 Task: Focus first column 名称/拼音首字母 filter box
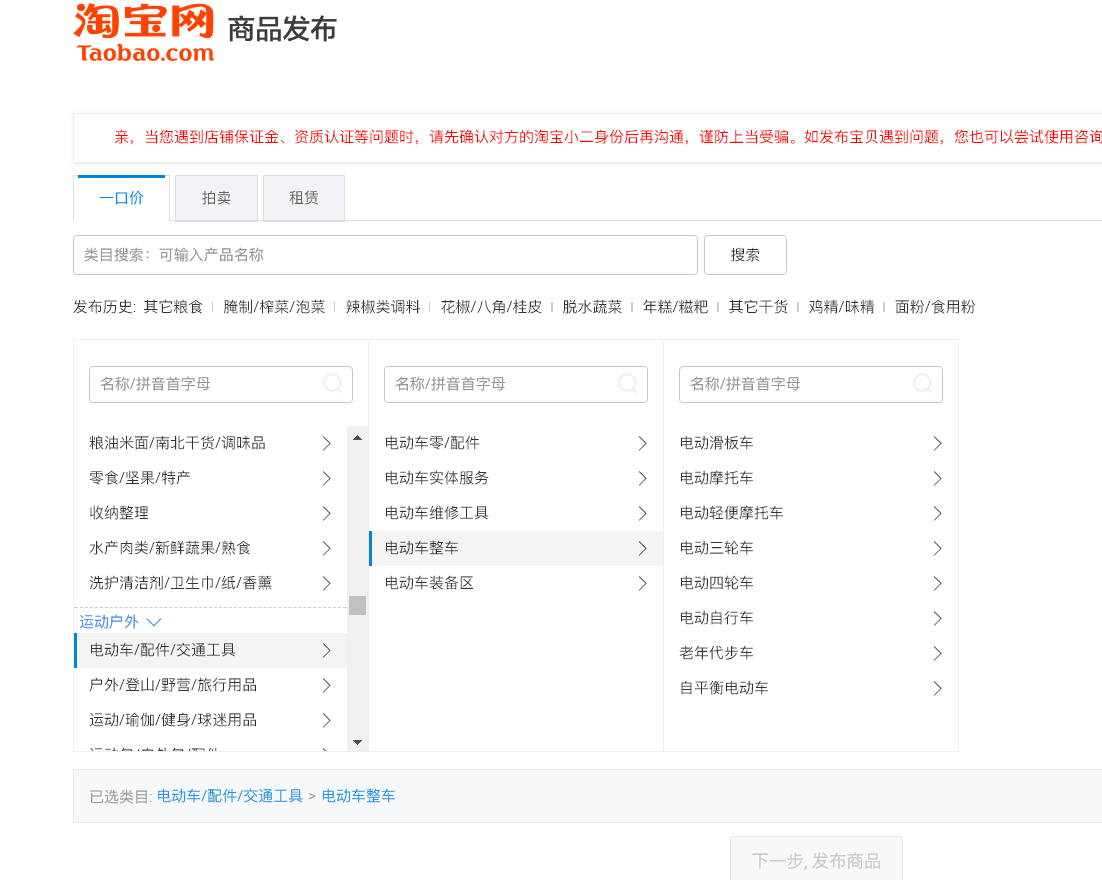point(221,384)
